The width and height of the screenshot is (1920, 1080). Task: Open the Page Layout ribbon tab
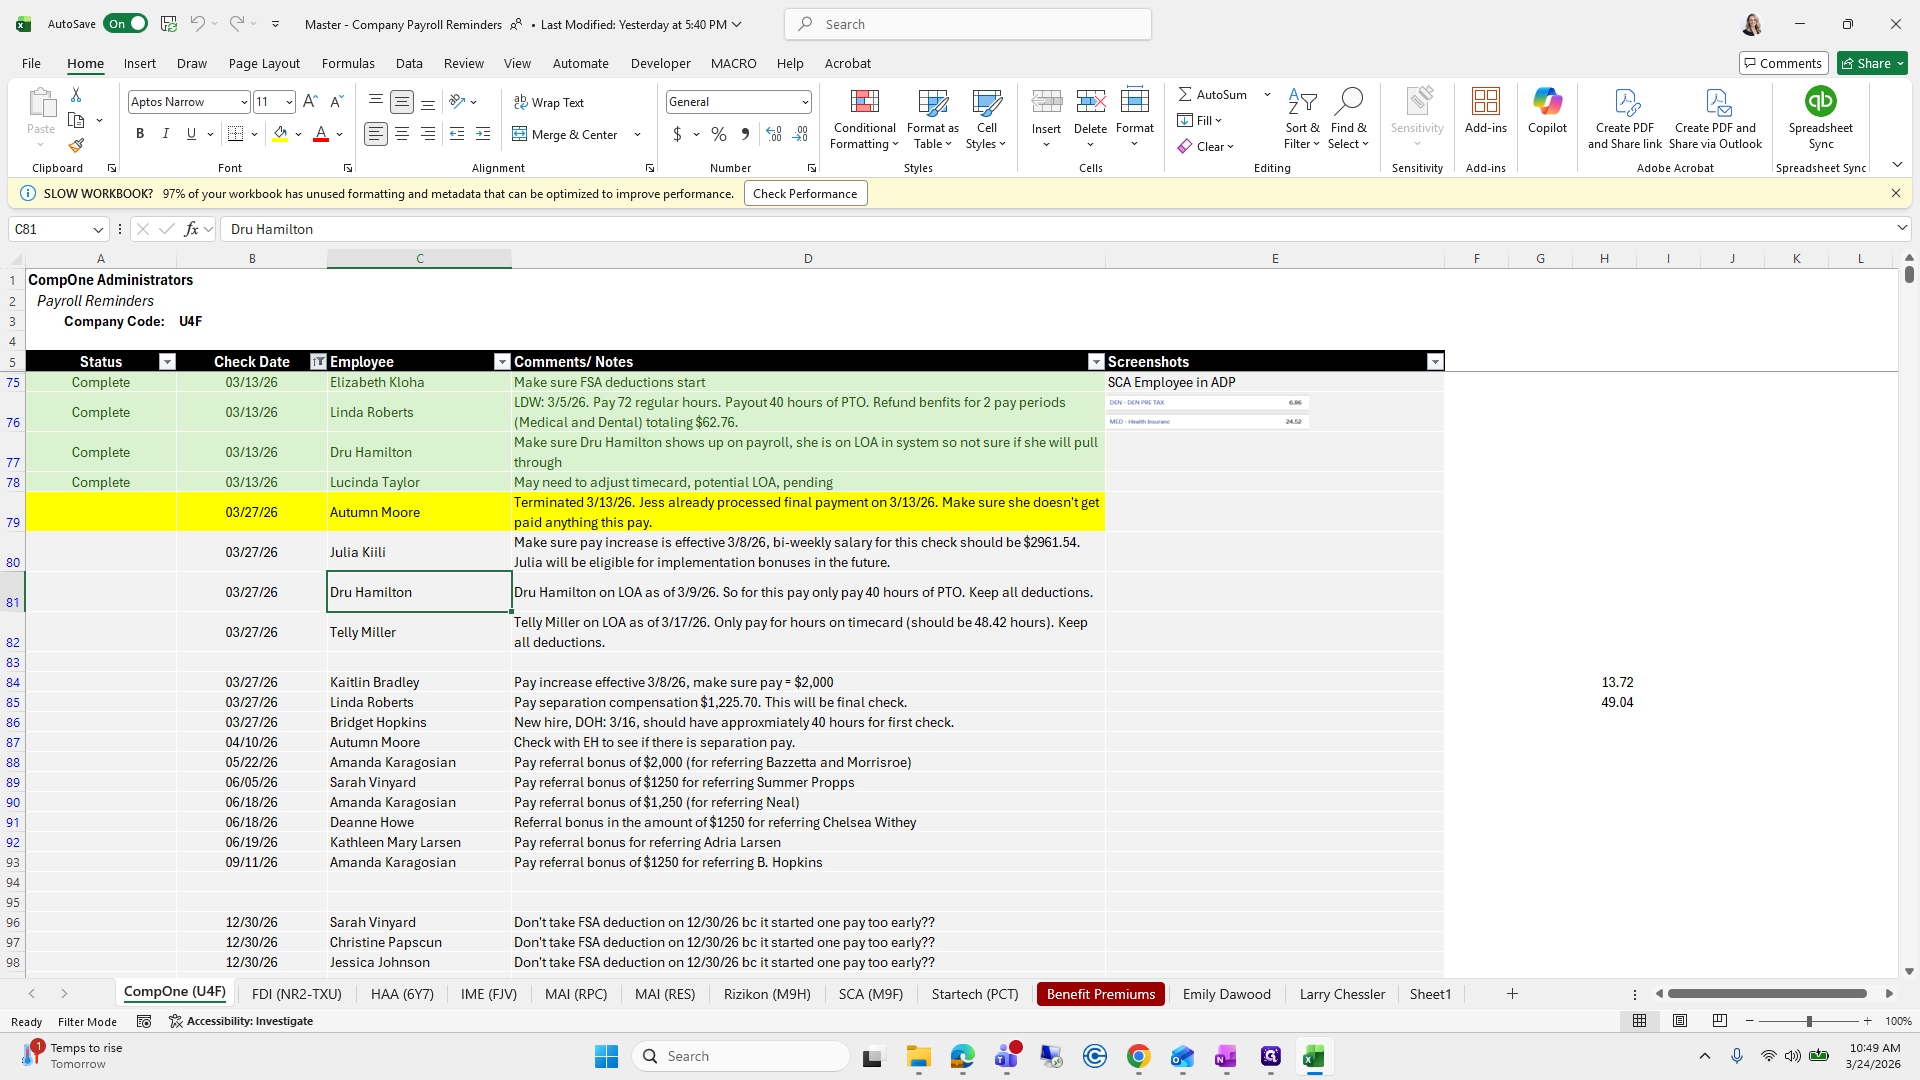(x=264, y=63)
